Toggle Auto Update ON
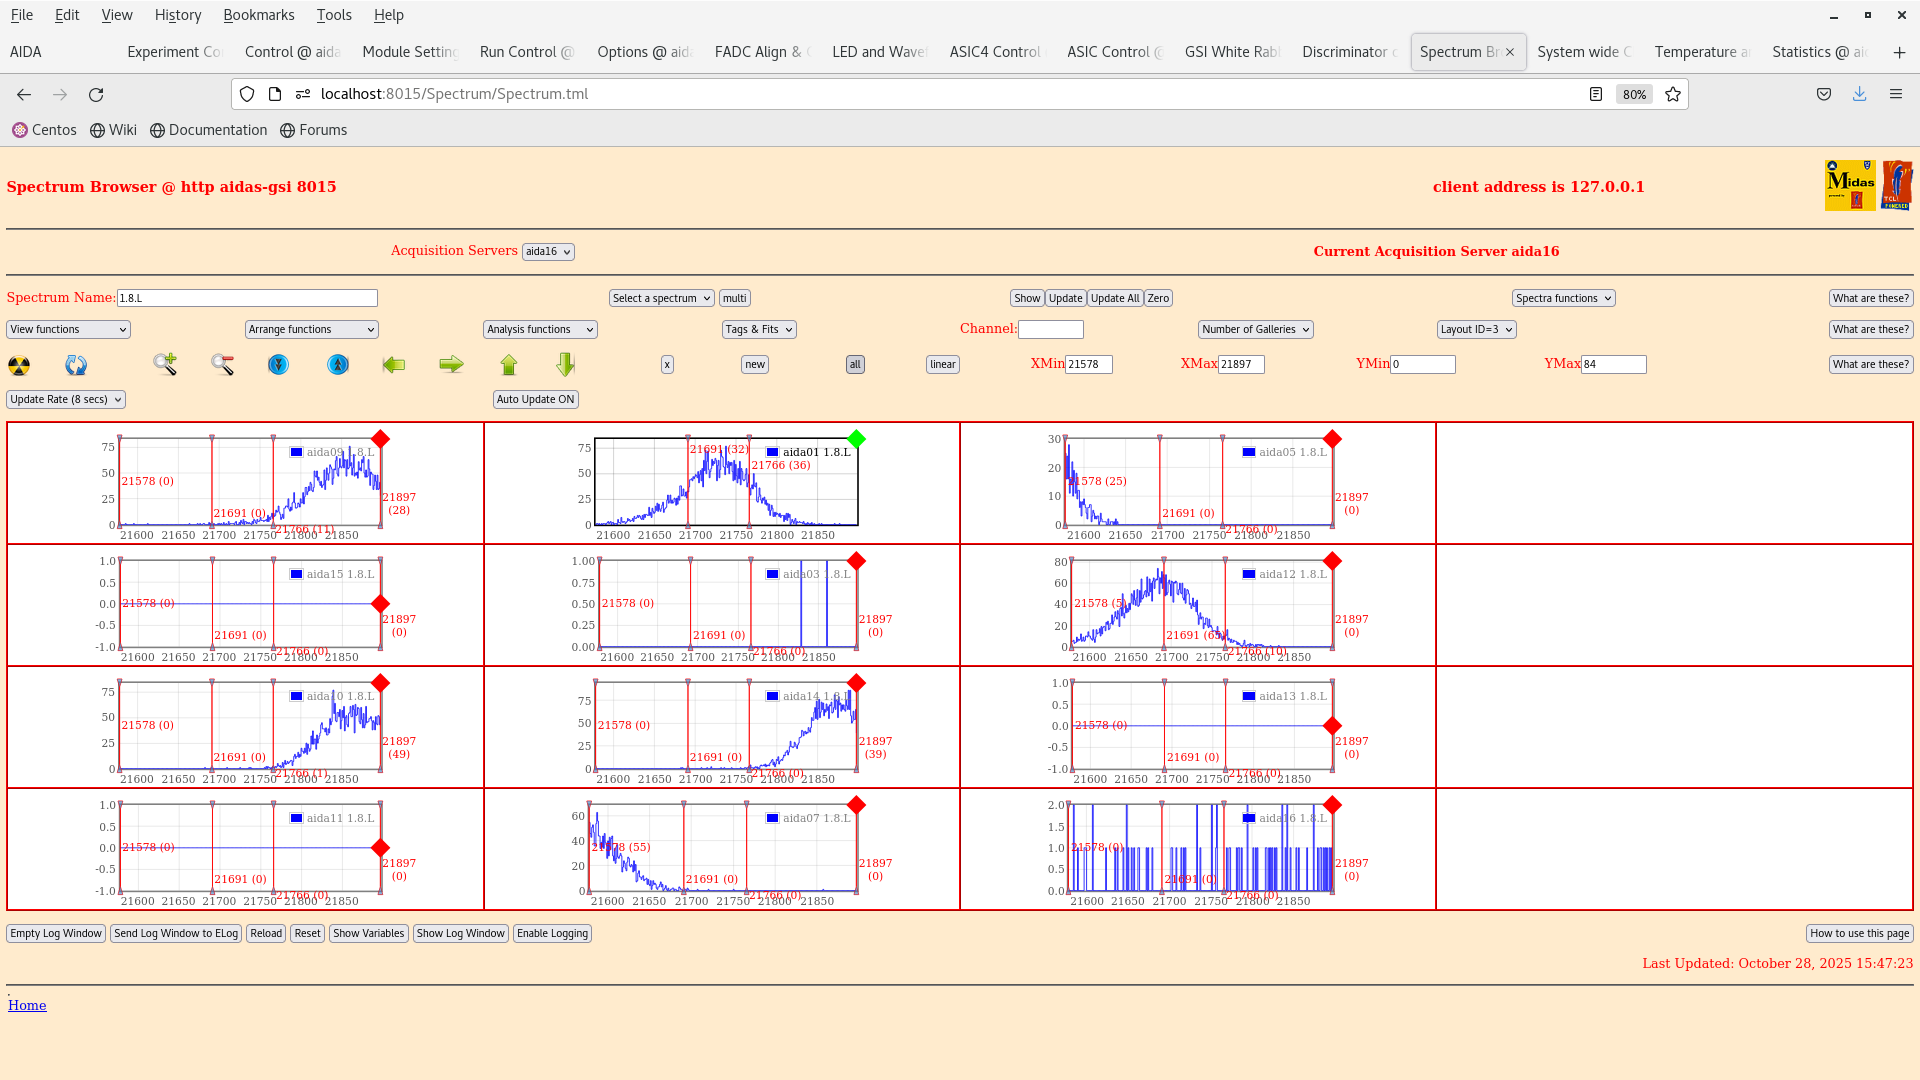Viewport: 1920px width, 1080px height. (x=535, y=399)
